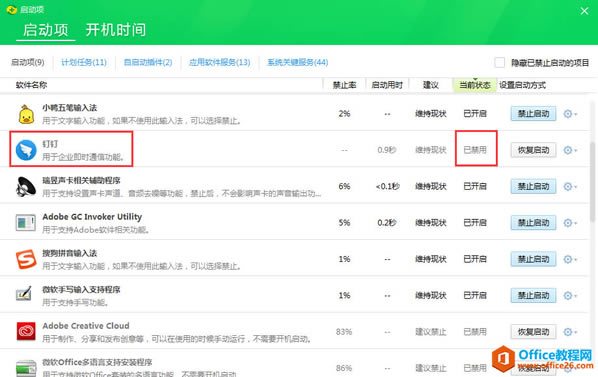The width and height of the screenshot is (598, 377).
Task: Click the 5% 禁止率 value
Action: [344, 223]
